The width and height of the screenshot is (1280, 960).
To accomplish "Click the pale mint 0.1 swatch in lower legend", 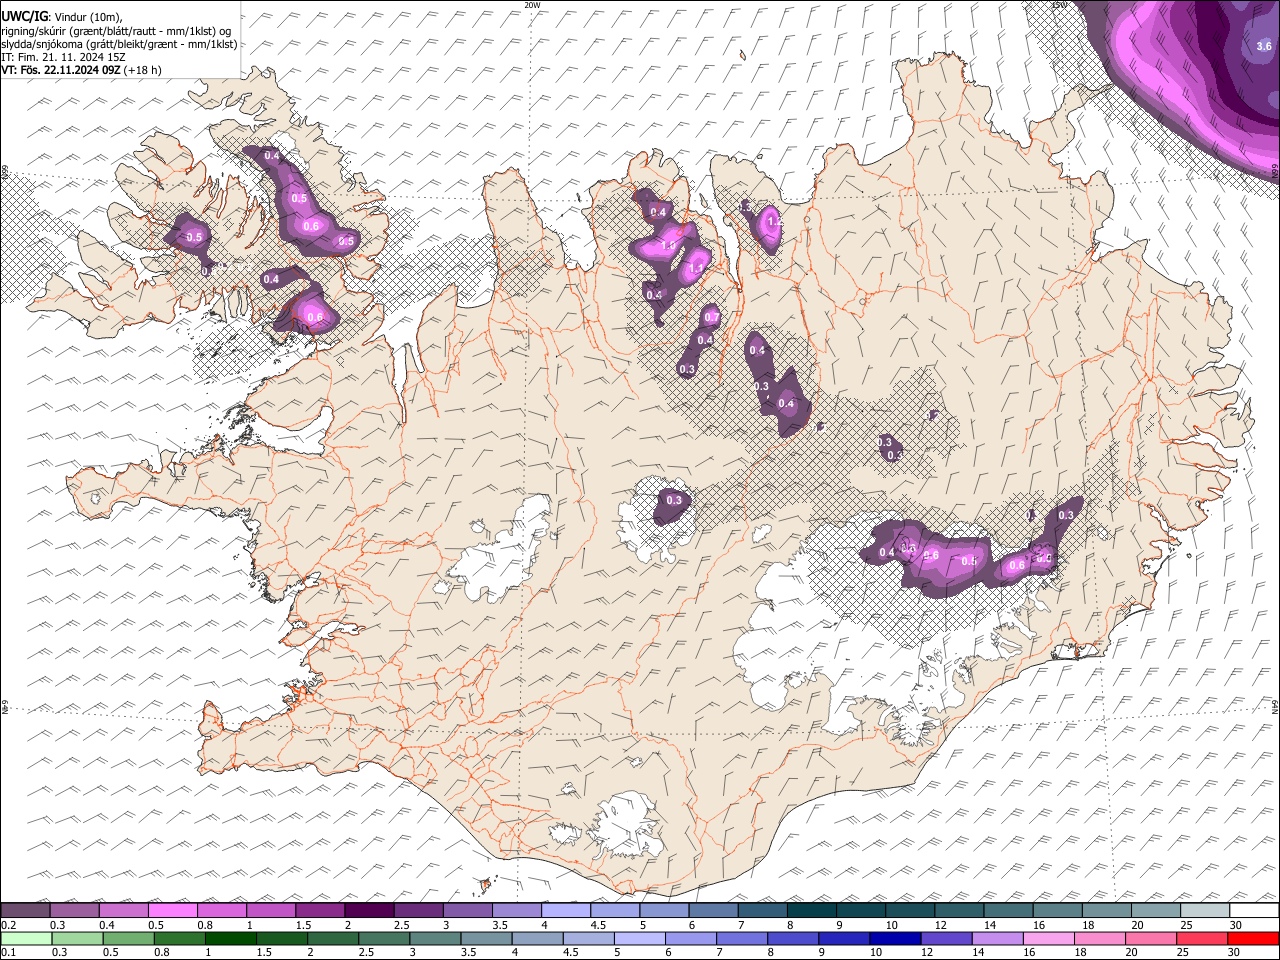I will (x=26, y=938).
